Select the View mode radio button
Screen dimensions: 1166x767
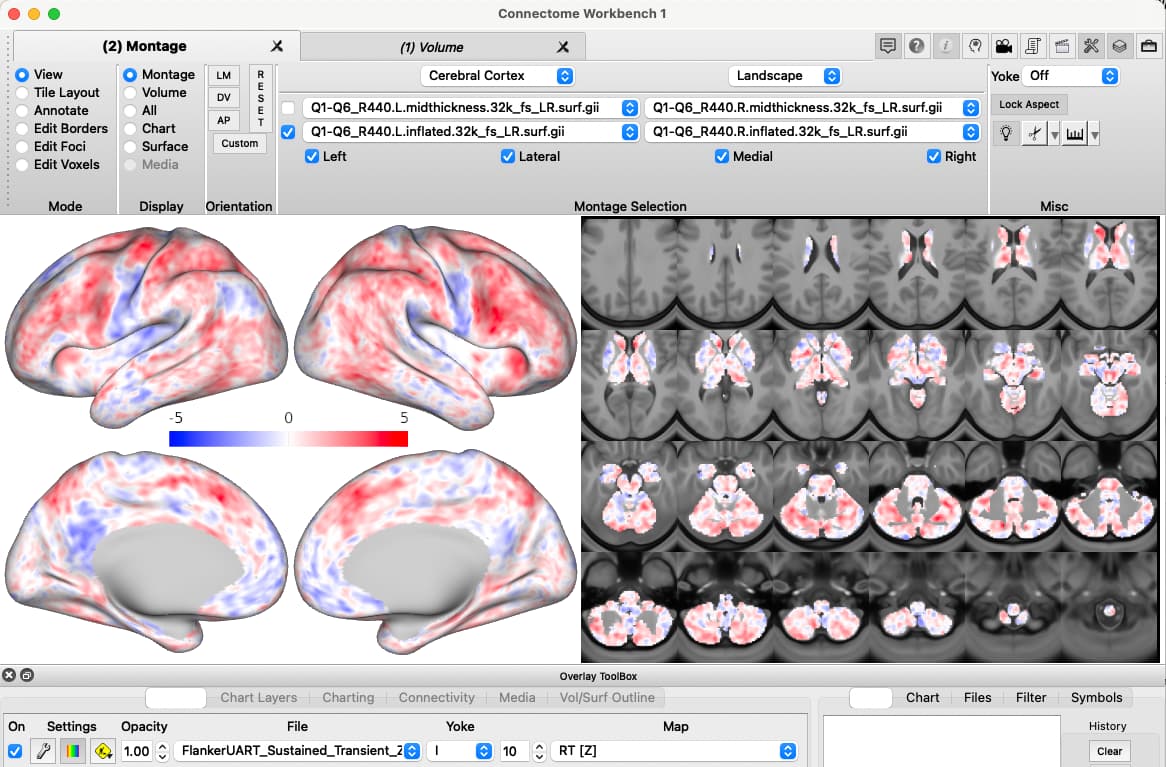22,74
